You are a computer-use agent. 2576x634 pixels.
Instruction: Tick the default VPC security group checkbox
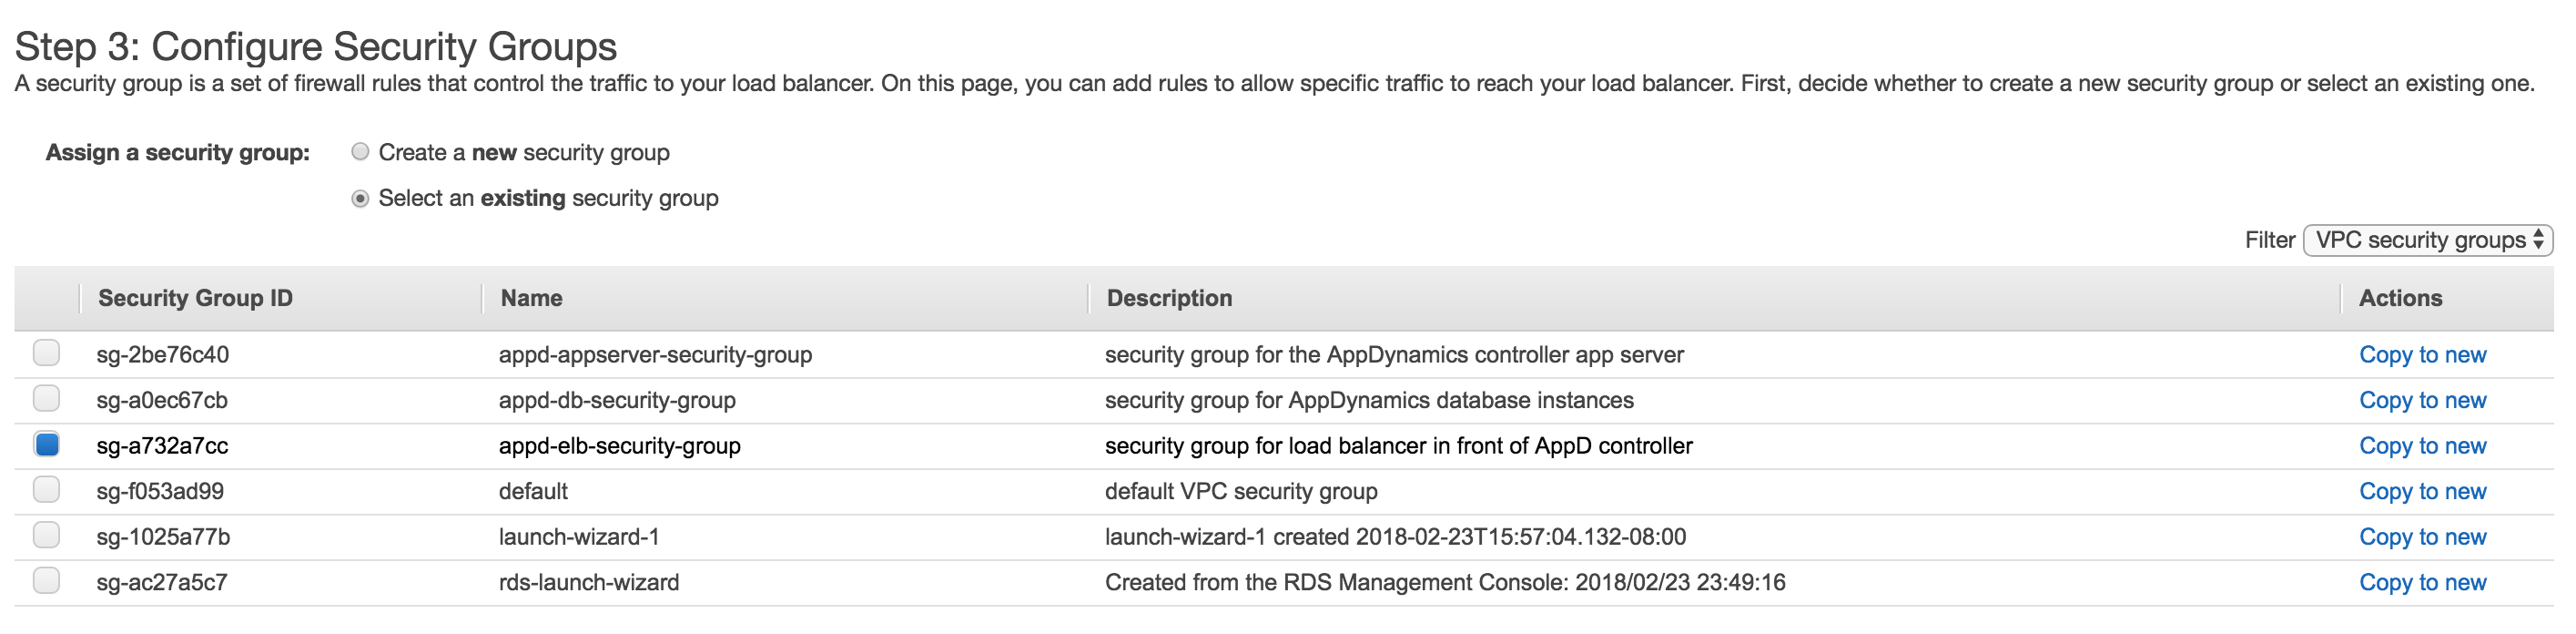(x=46, y=490)
